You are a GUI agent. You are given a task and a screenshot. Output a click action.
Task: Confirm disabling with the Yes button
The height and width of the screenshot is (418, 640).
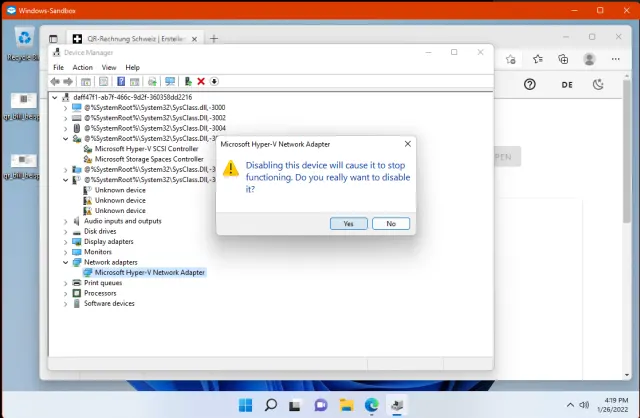point(348,223)
